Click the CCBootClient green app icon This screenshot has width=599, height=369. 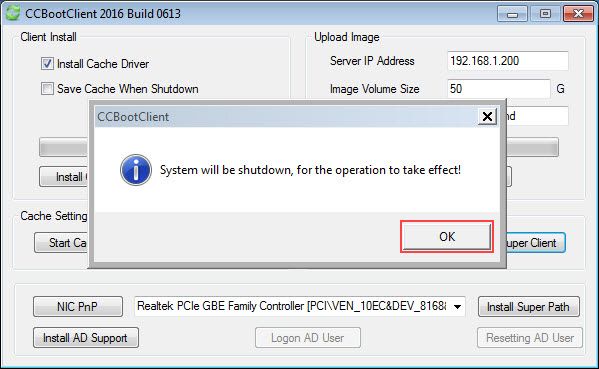13,13
